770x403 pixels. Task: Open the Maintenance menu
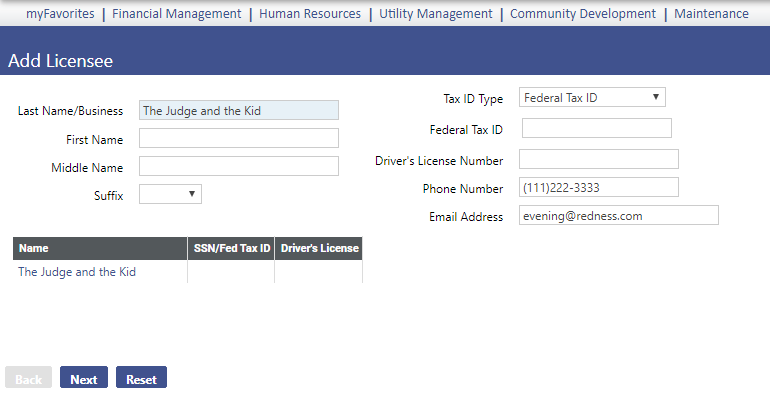tap(710, 14)
